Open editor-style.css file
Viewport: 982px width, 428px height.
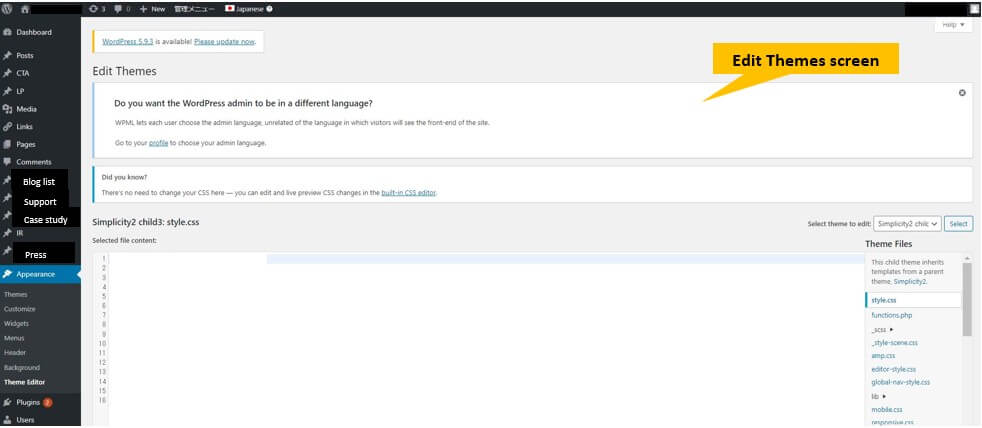point(894,369)
